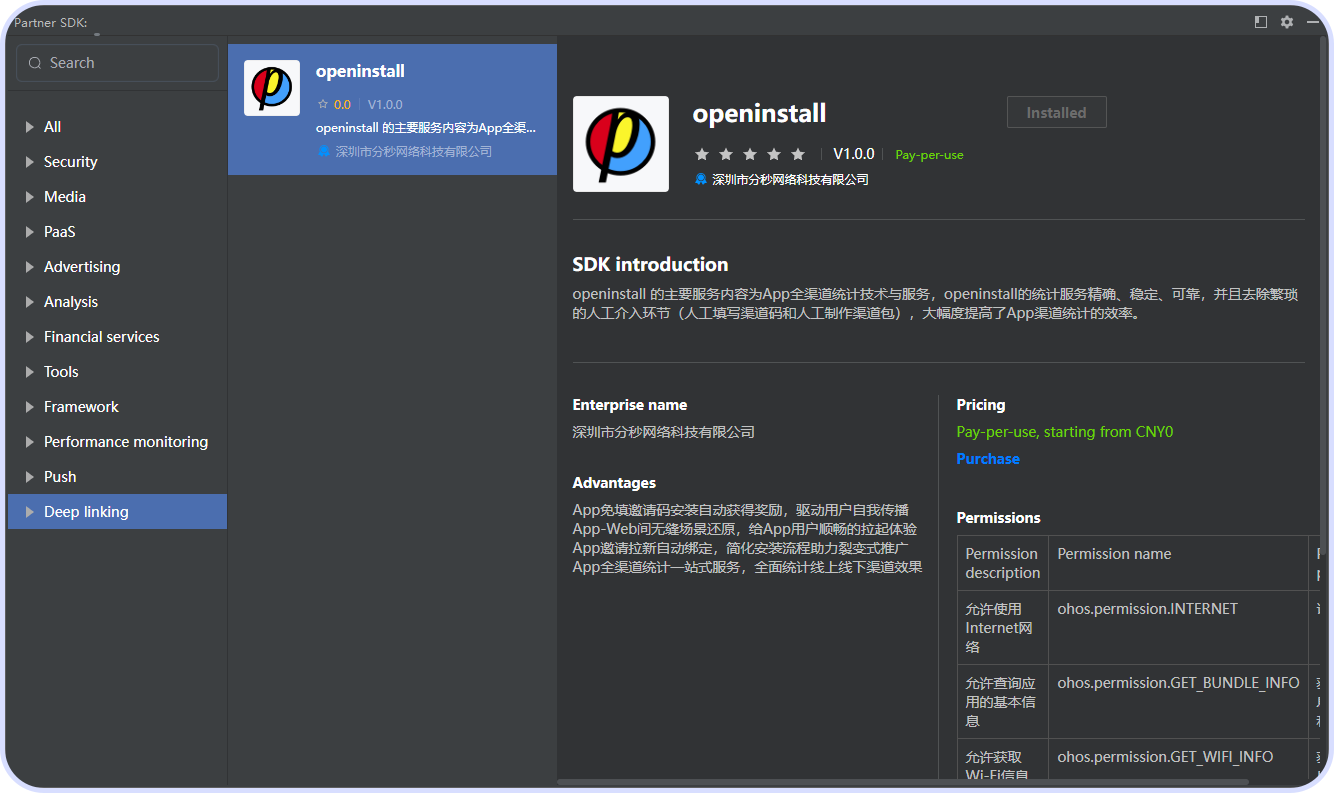The width and height of the screenshot is (1334, 793).
Task: Expand the Advertising category arrow
Action: 30,267
